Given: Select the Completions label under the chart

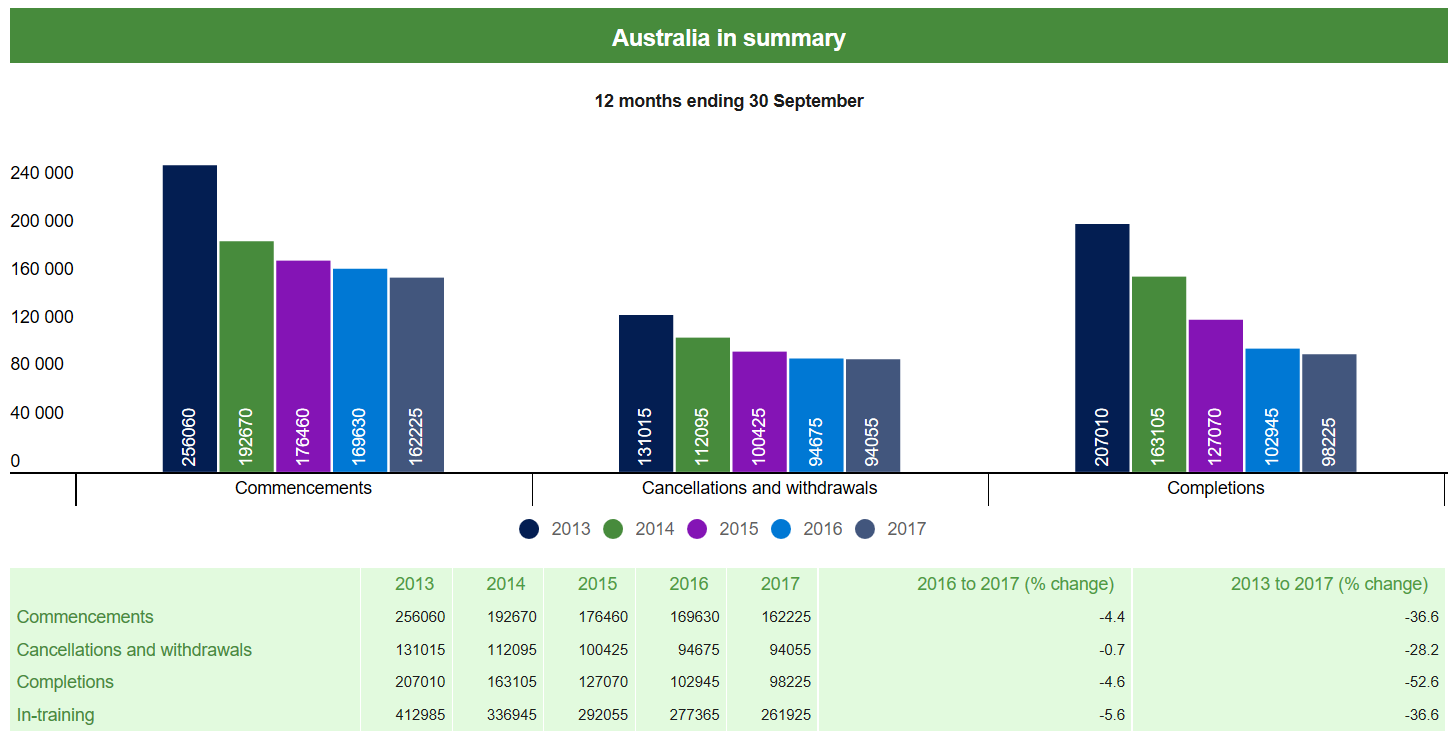Looking at the screenshot, I should coord(1216,488).
